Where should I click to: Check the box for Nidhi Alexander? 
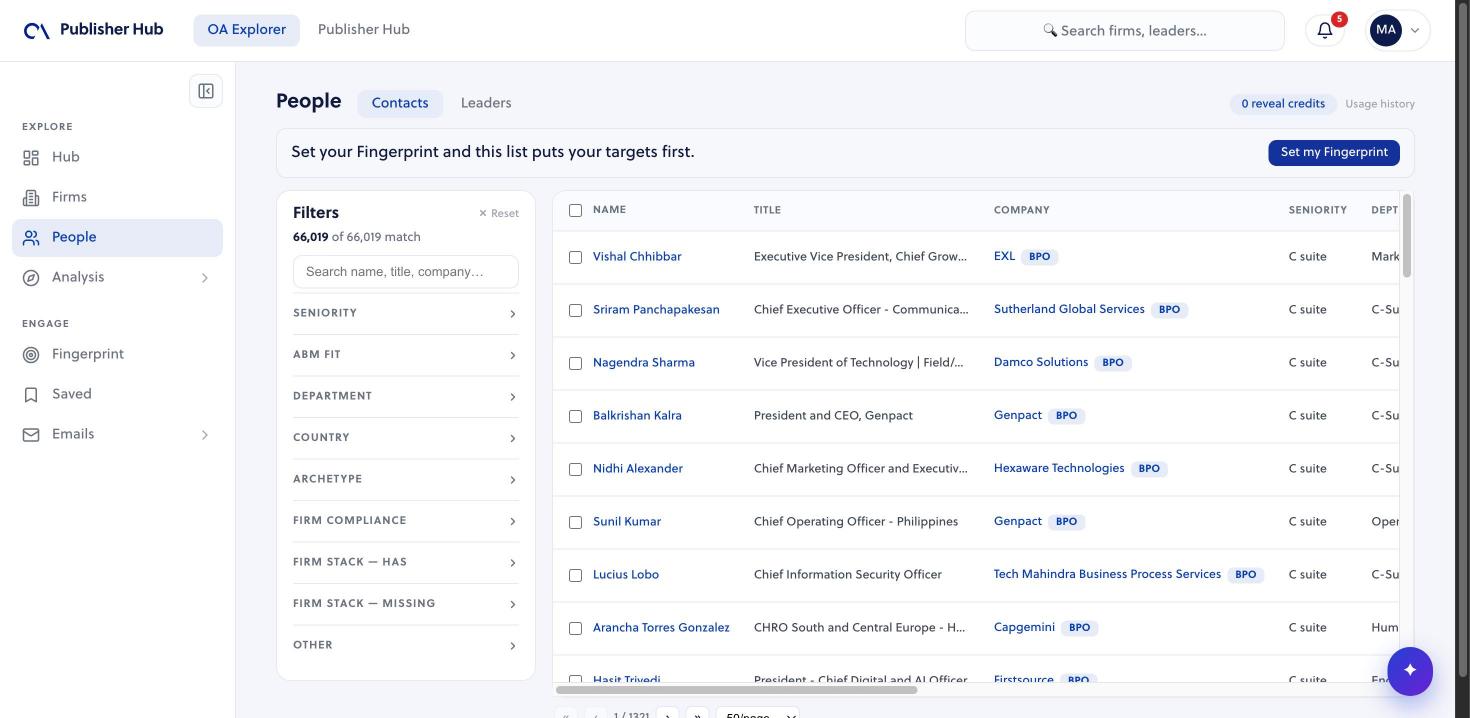pyautogui.click(x=575, y=469)
